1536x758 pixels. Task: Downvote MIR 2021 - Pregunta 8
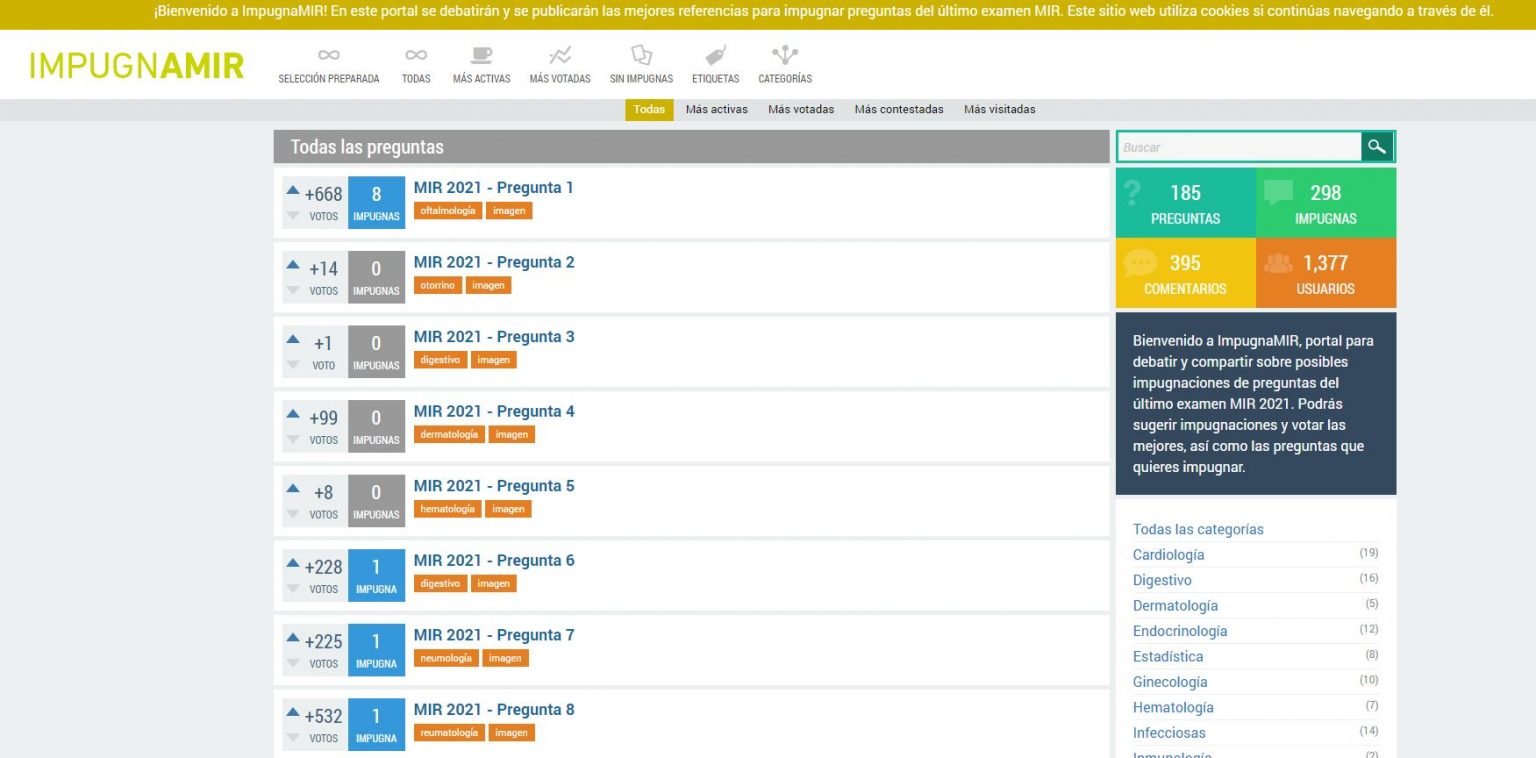[293, 738]
